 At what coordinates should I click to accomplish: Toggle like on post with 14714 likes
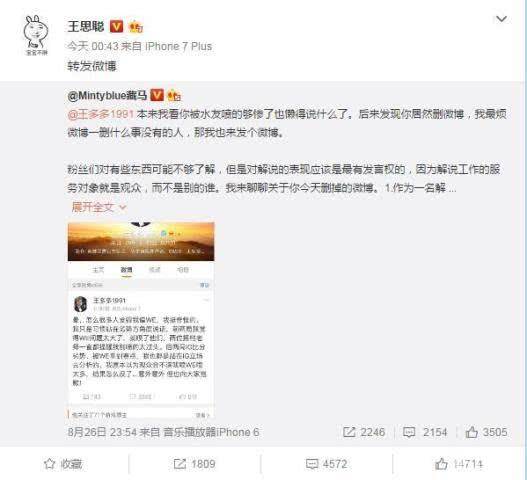click(x=459, y=464)
